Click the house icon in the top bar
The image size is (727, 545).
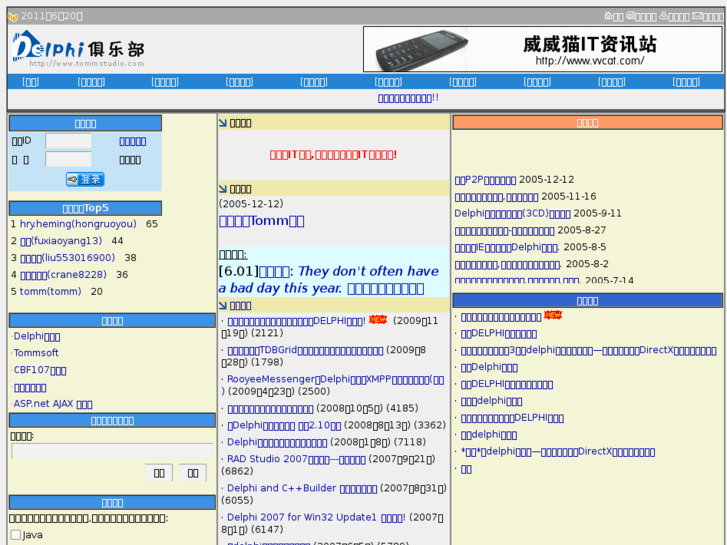pos(608,16)
